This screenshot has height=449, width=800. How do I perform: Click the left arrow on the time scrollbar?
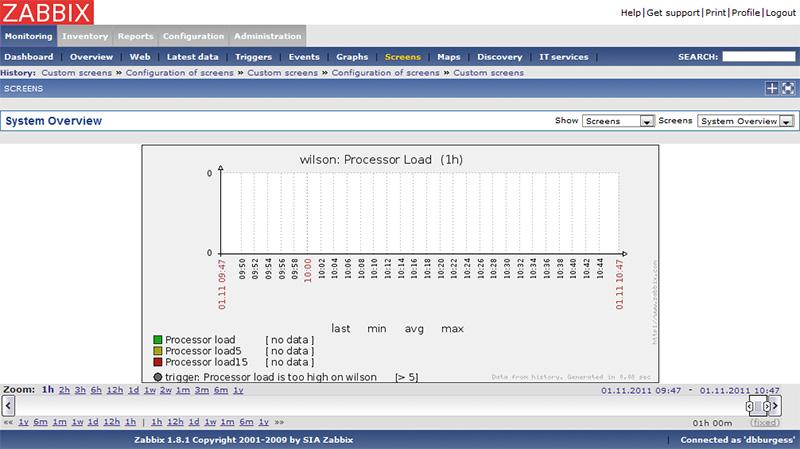8,406
